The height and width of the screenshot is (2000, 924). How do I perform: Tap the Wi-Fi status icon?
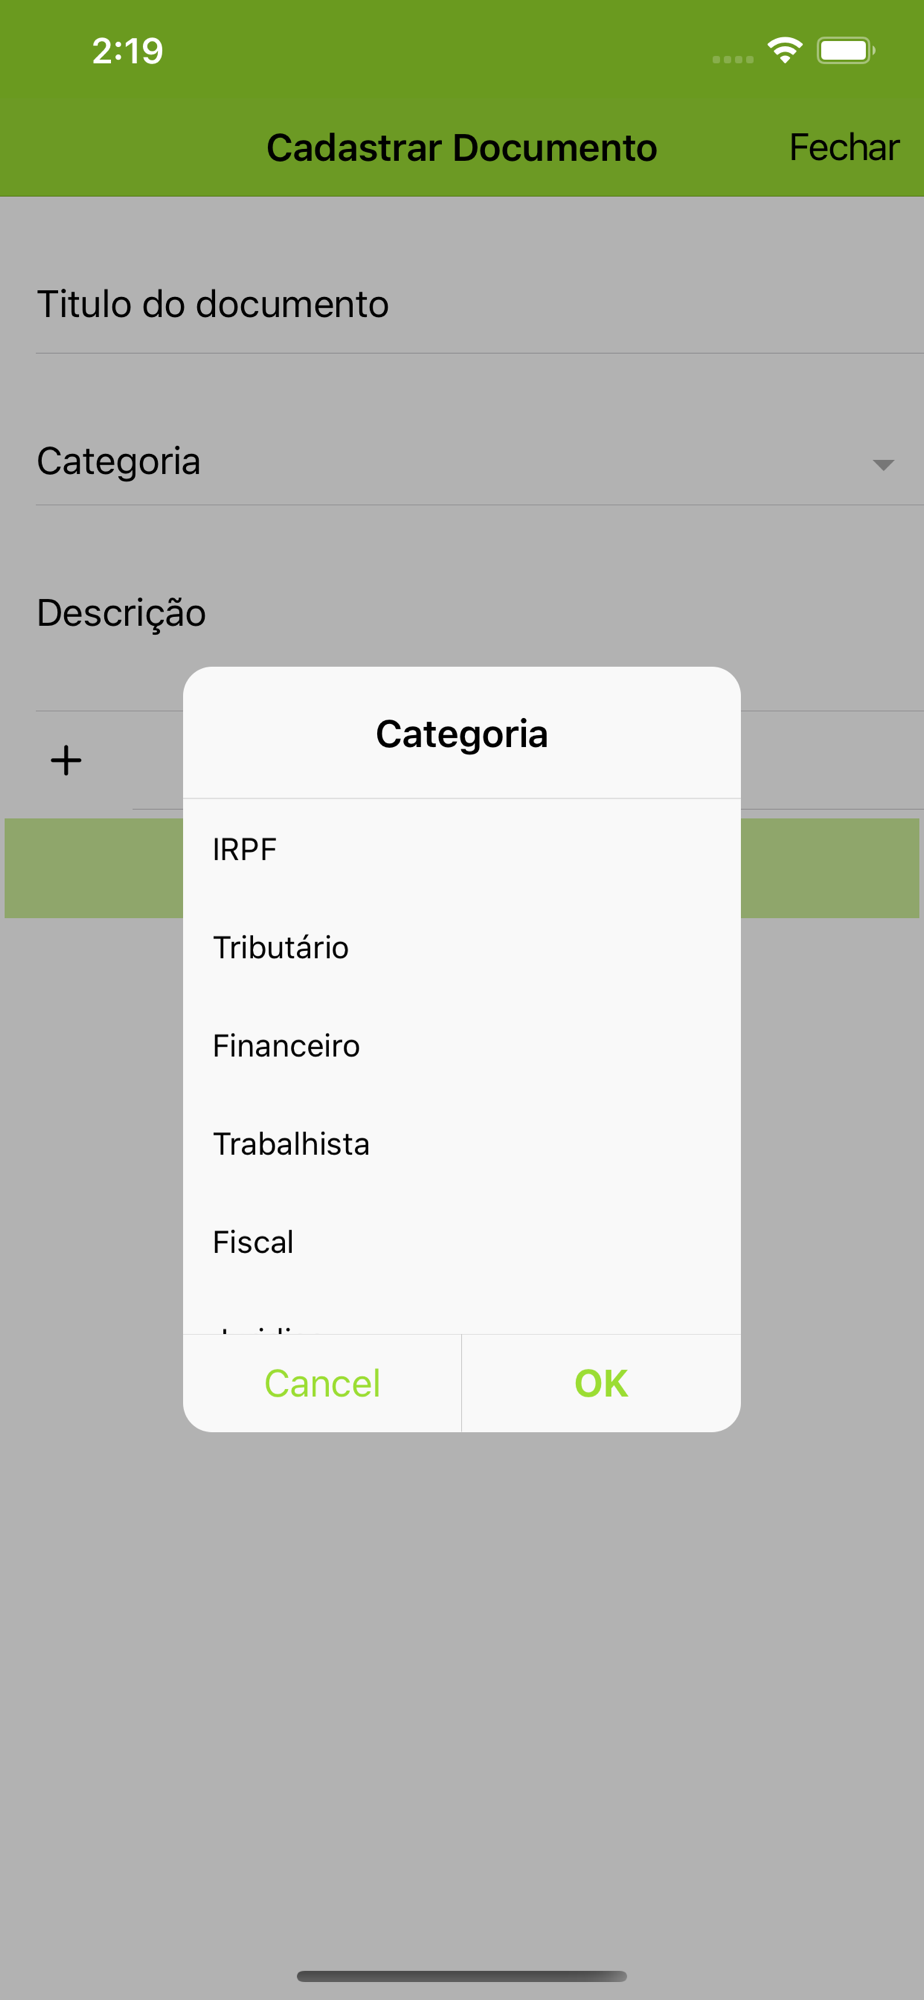785,50
